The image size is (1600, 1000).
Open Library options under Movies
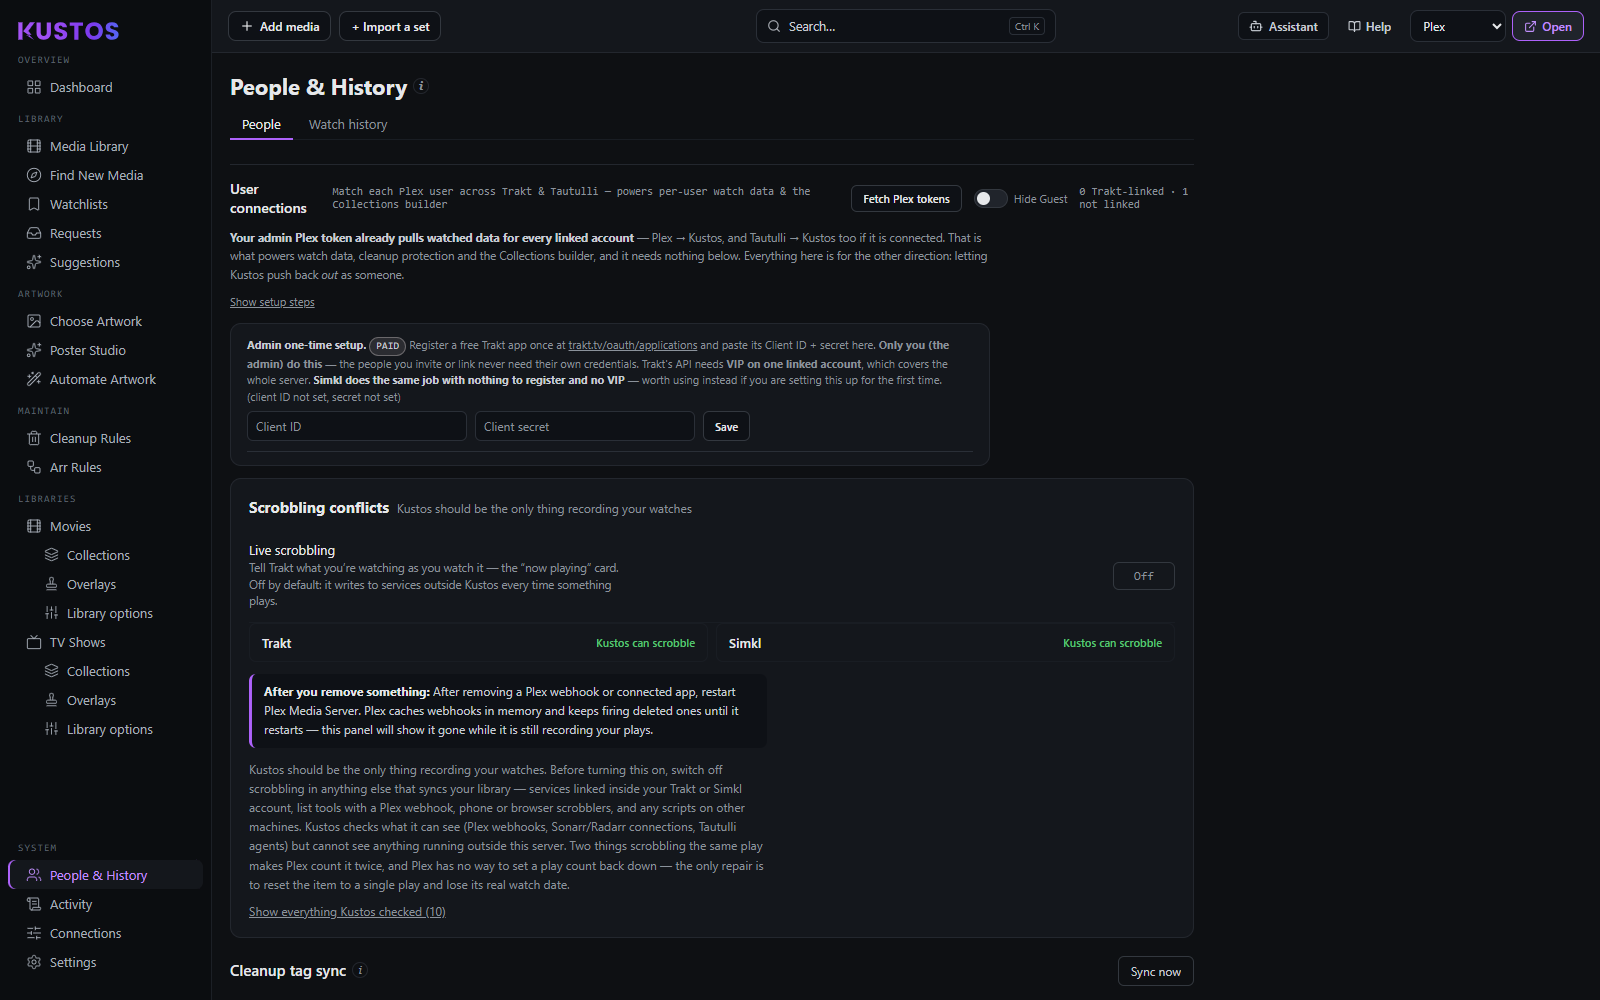point(109,613)
